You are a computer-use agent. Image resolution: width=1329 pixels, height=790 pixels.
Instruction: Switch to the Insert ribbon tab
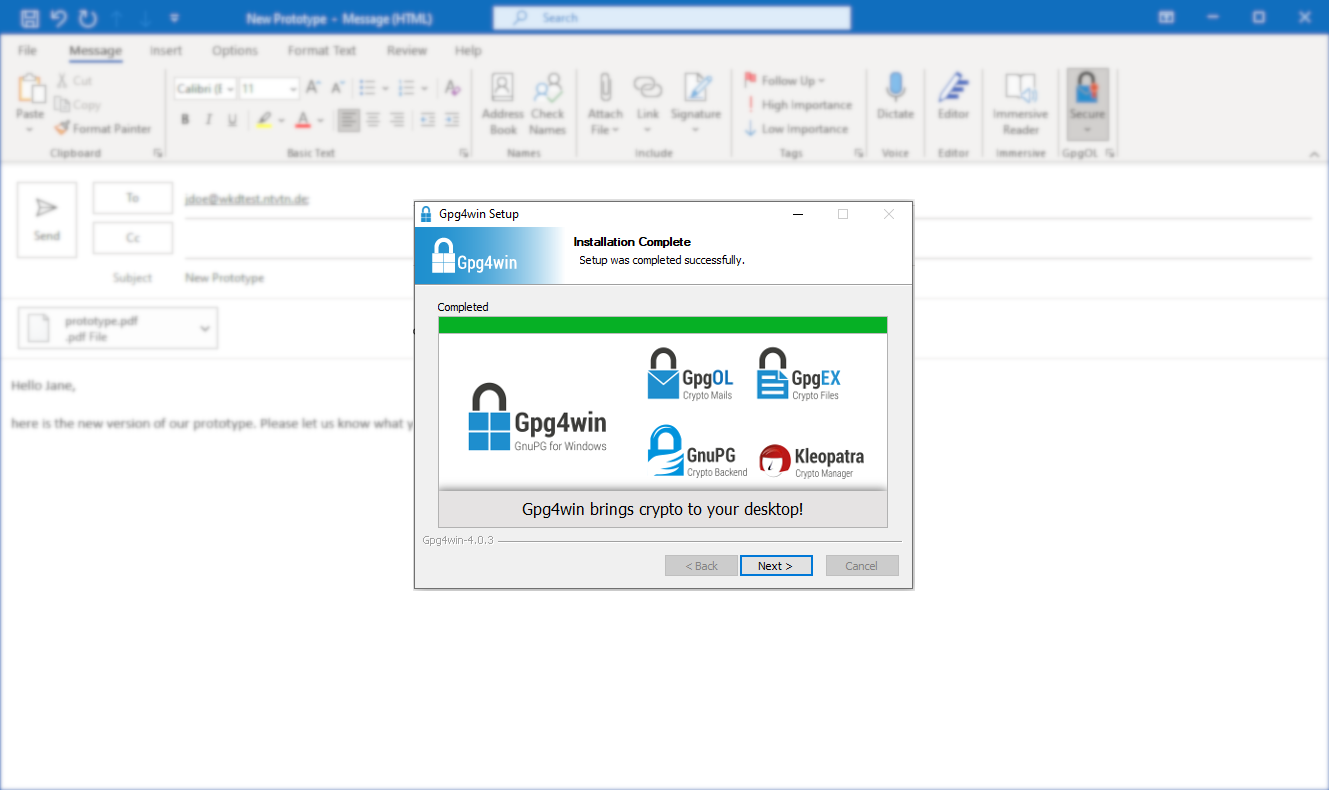coord(166,51)
